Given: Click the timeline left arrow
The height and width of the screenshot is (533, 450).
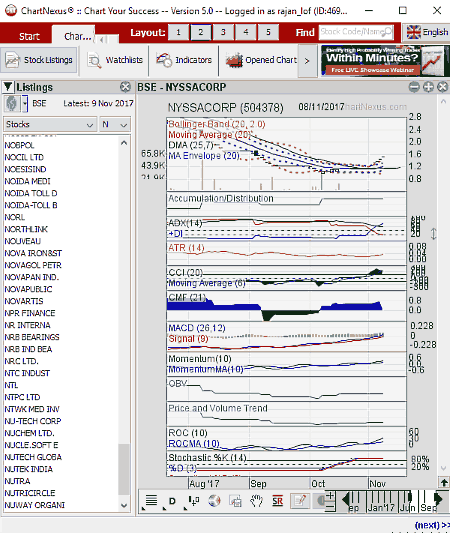Looking at the screenshot, I should (x=345, y=499).
